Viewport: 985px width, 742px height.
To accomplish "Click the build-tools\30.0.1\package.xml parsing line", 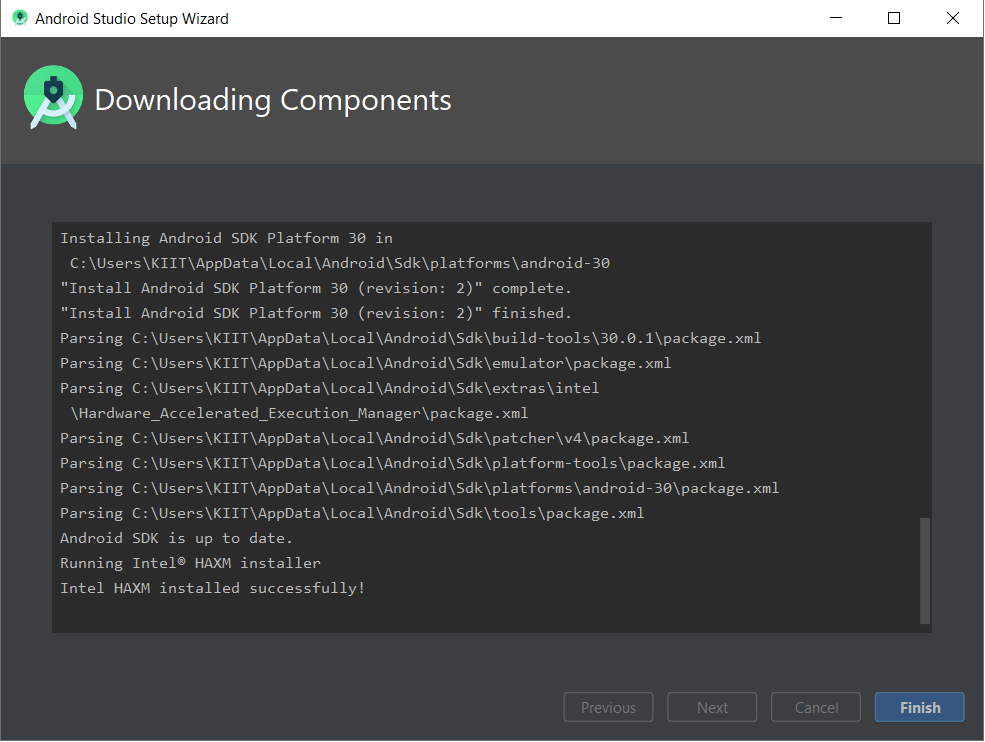I will pos(410,338).
